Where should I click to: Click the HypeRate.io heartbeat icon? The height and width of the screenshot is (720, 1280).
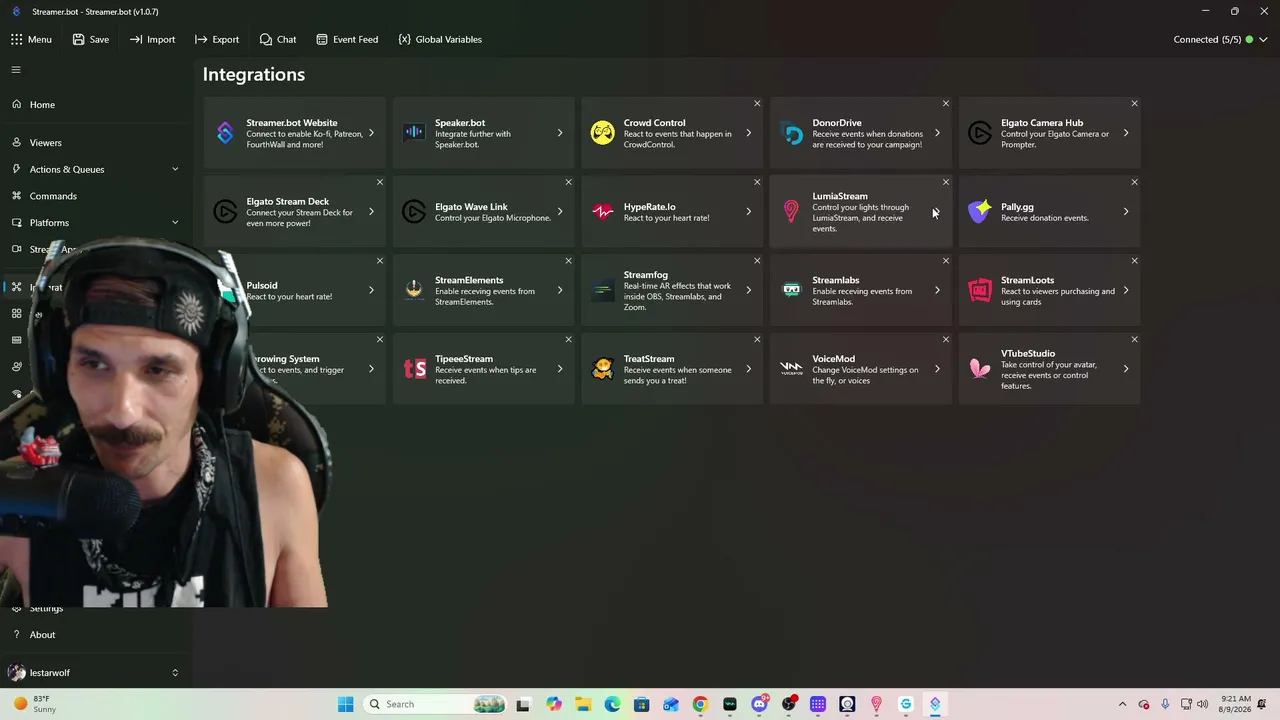coord(602,211)
